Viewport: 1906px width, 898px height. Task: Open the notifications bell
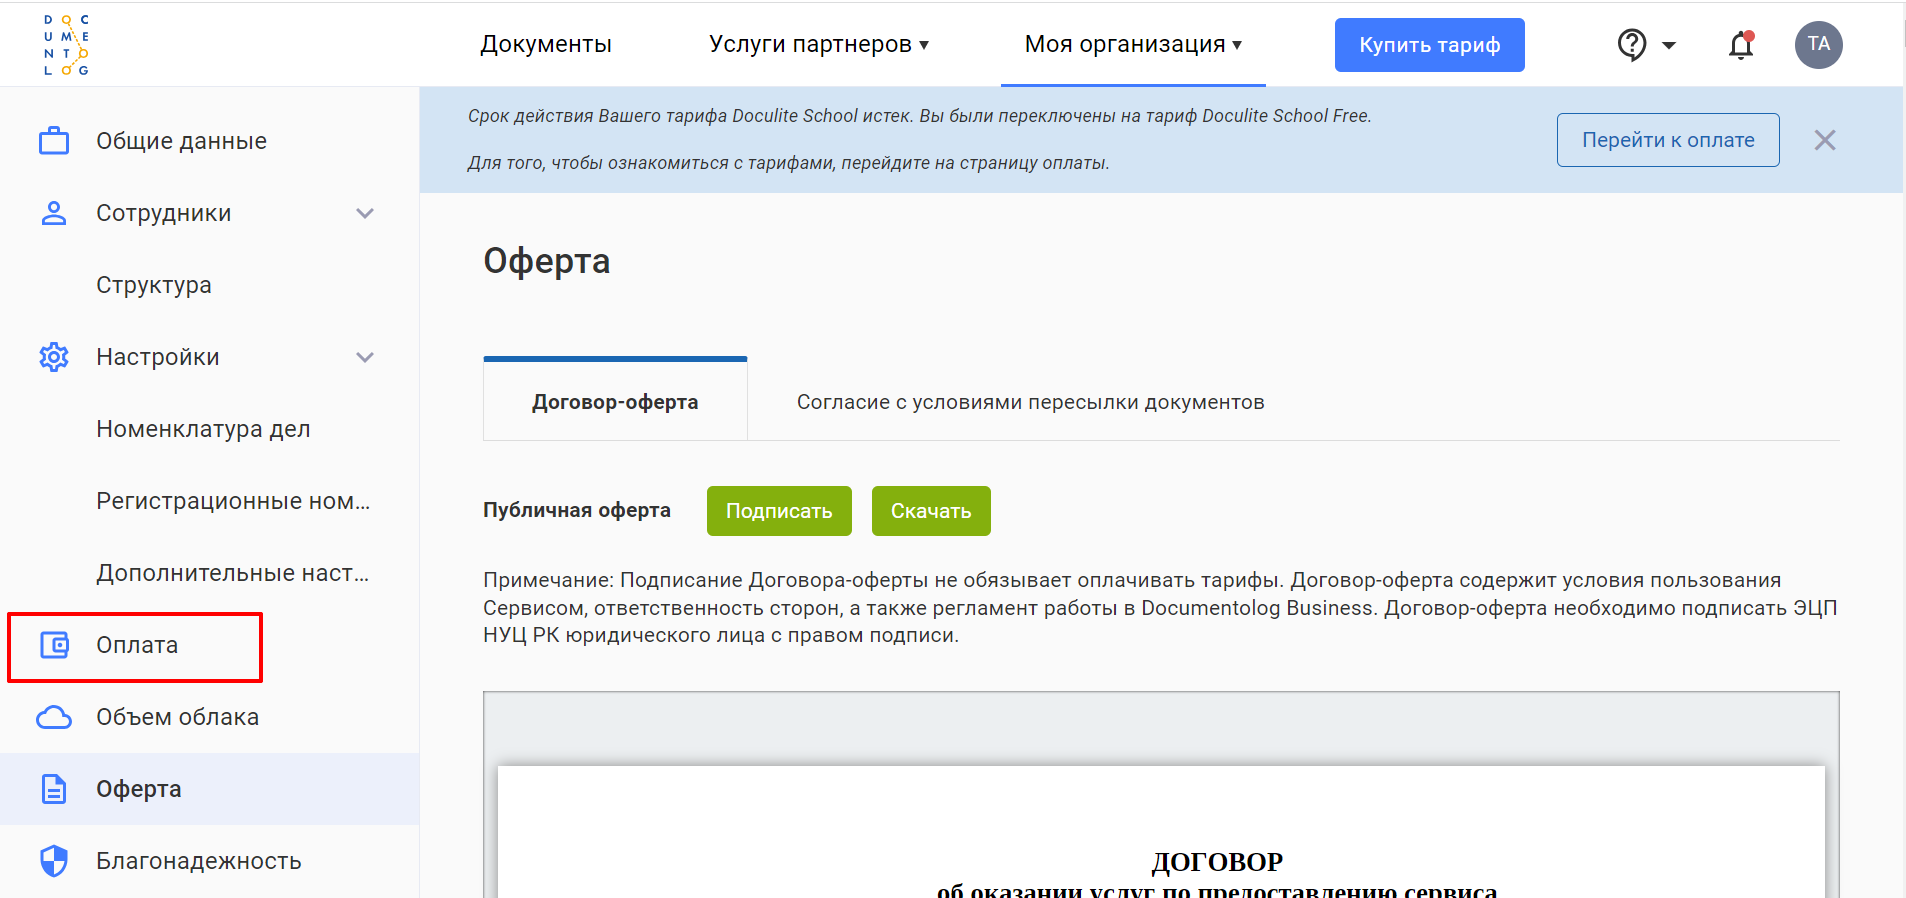(1741, 45)
